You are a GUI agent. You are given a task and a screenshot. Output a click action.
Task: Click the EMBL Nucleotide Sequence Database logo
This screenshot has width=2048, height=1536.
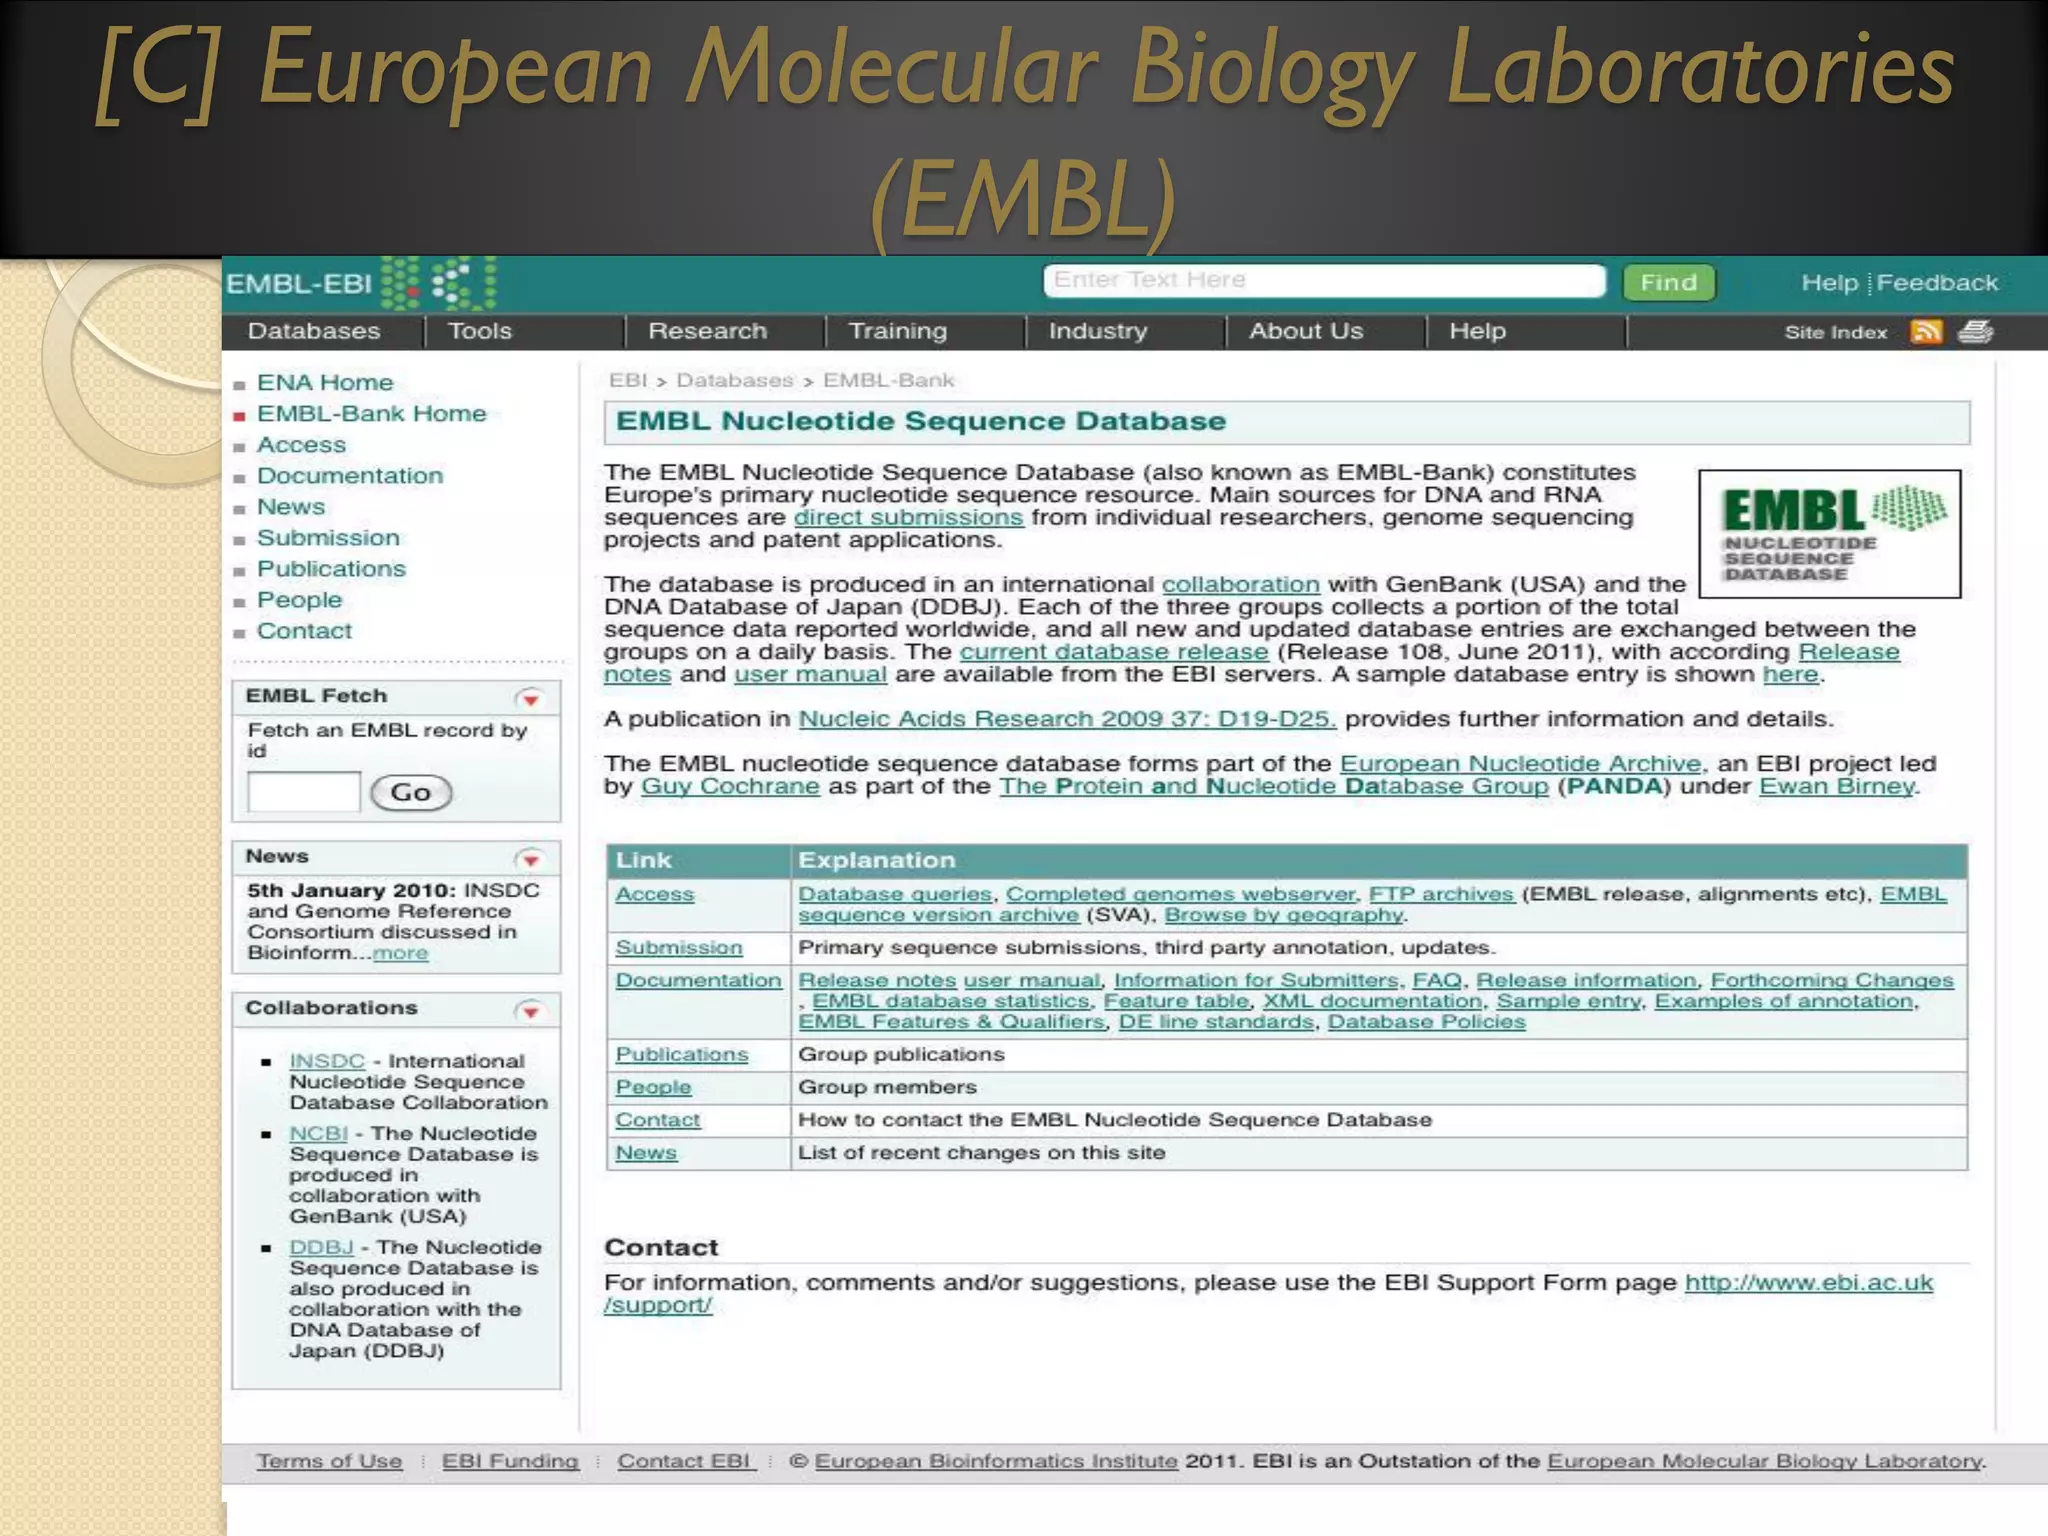click(1829, 534)
